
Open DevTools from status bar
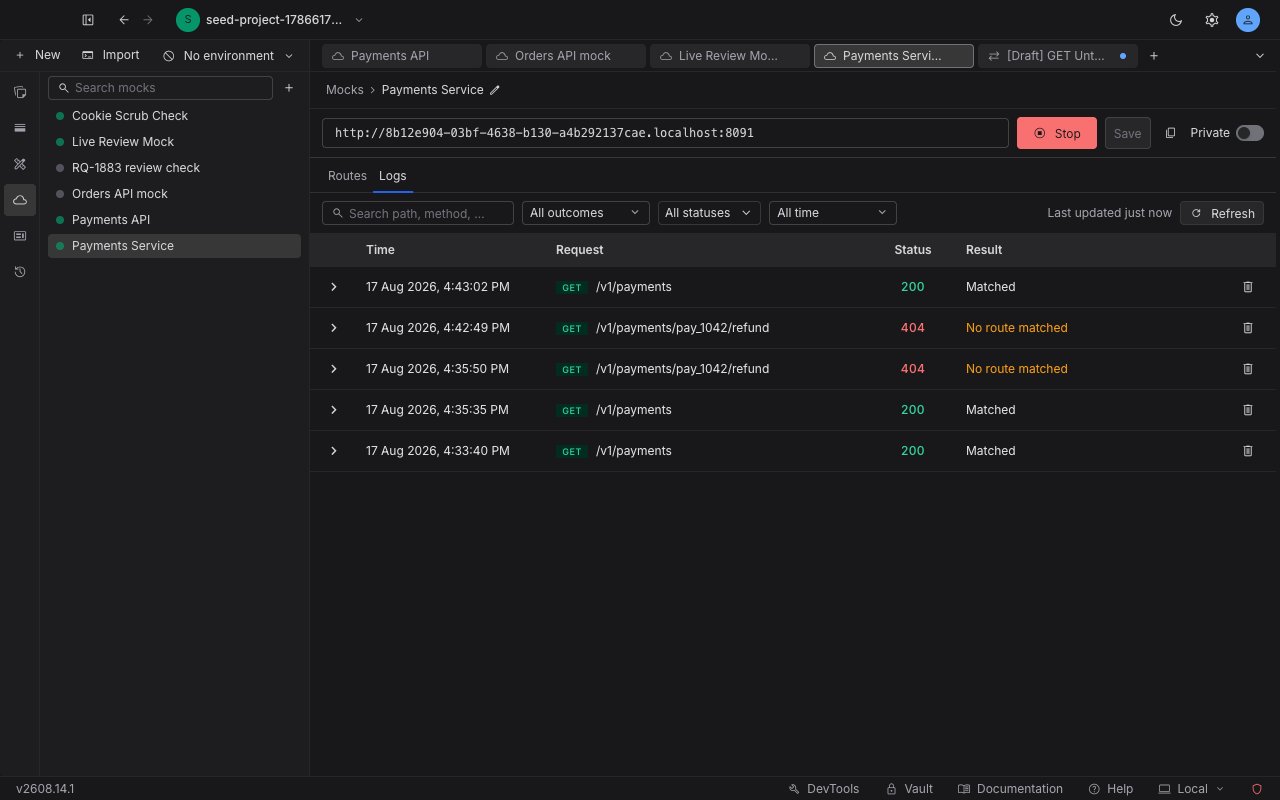[x=824, y=789]
